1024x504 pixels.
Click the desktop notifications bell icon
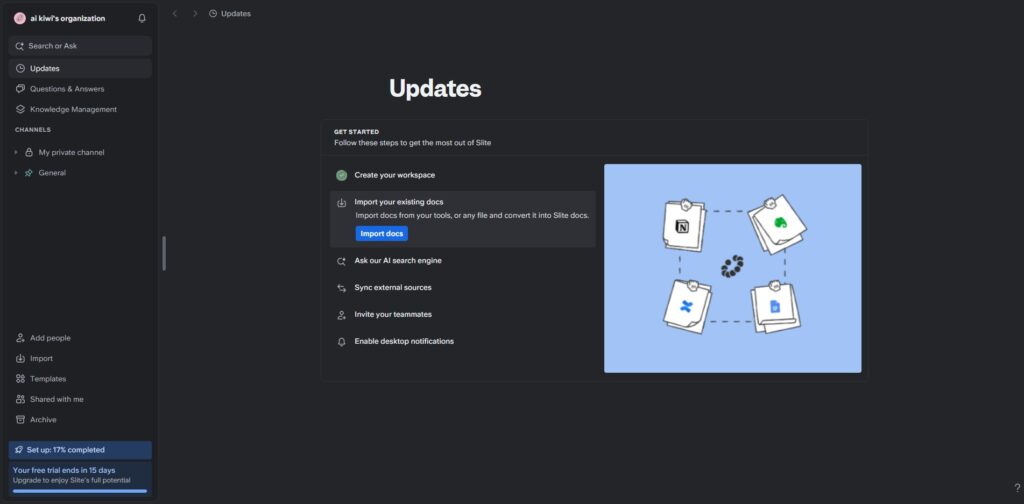pyautogui.click(x=342, y=341)
